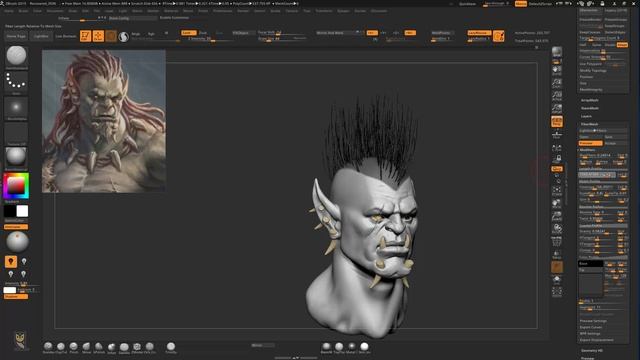
Task: Click the owl logo icon bottom left
Action: coord(20,340)
